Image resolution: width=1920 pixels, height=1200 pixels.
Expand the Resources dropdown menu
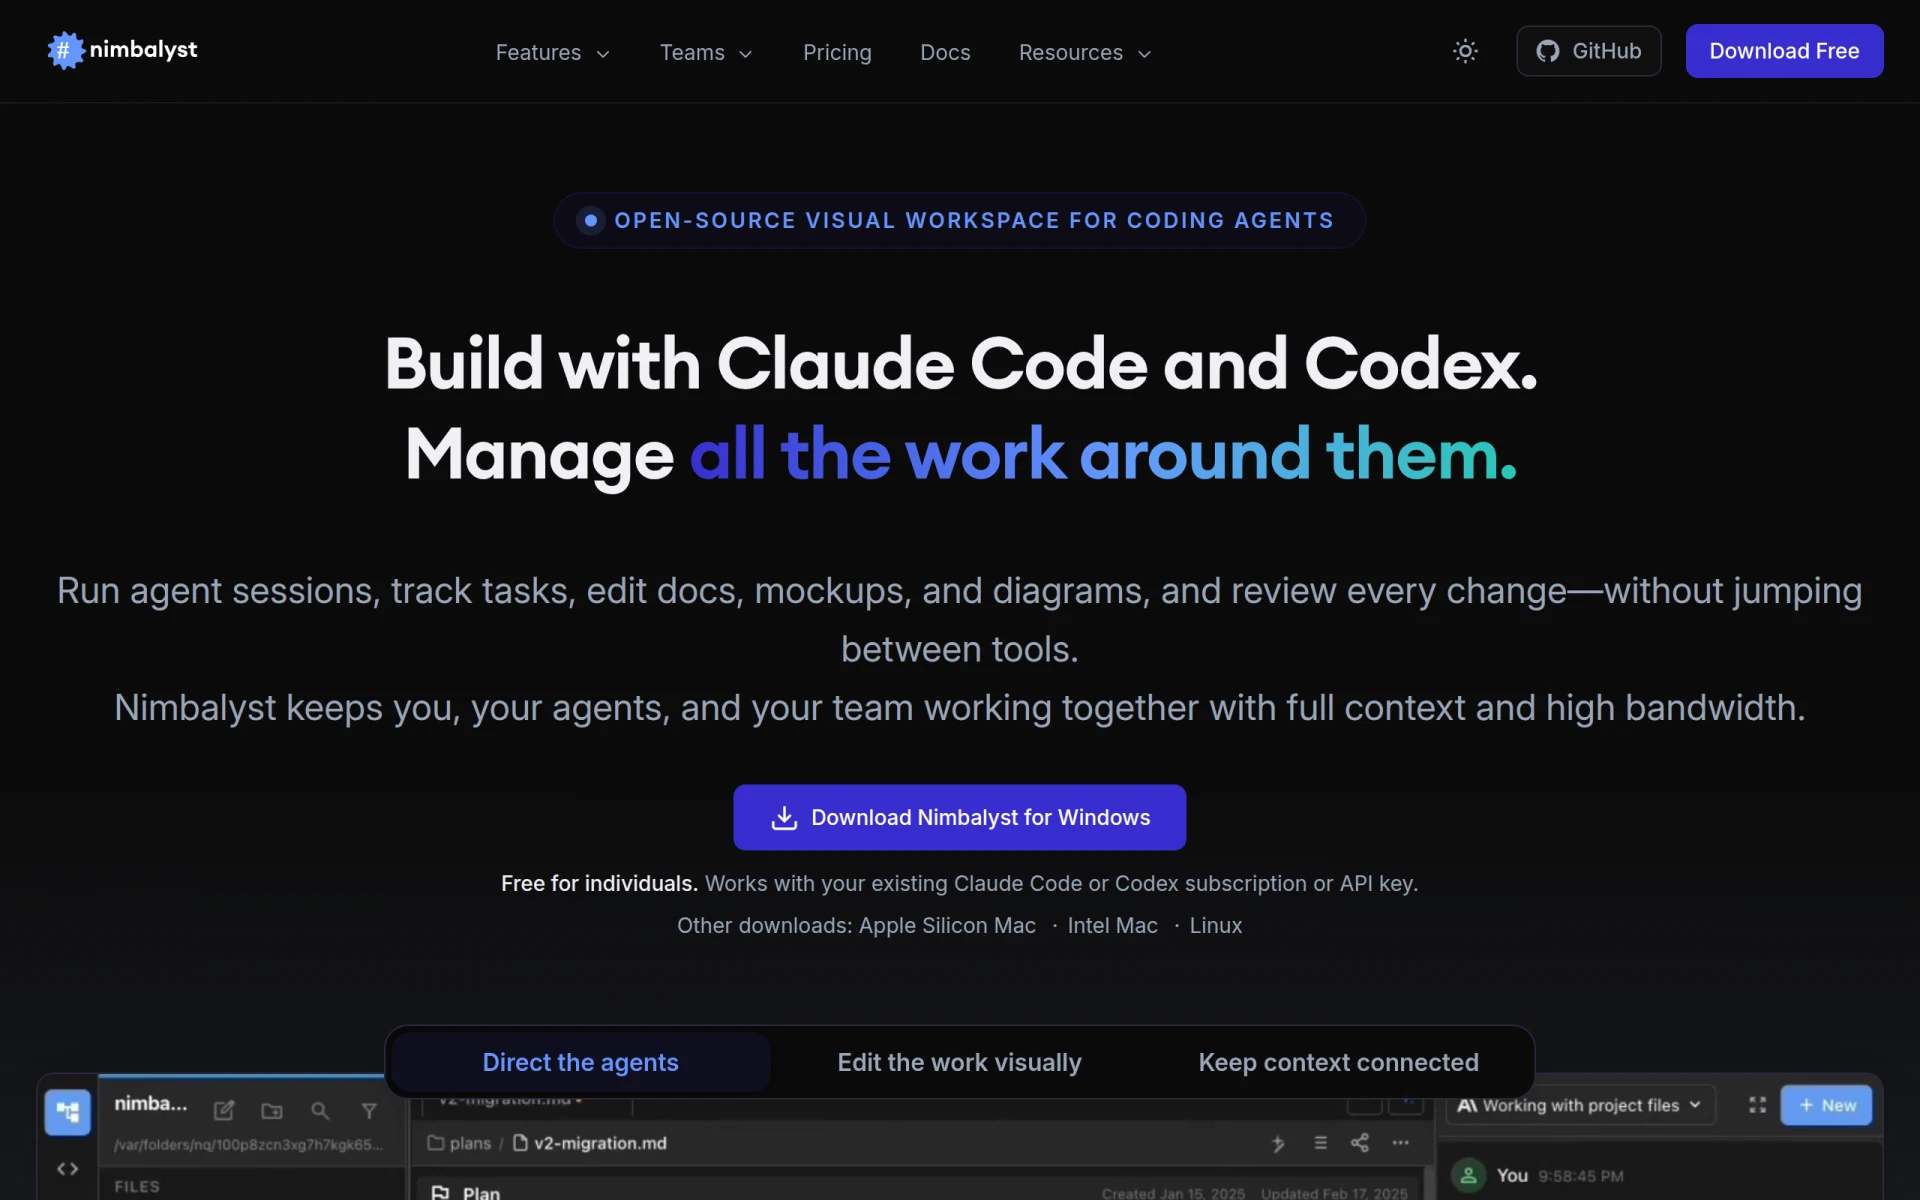pos(1085,53)
